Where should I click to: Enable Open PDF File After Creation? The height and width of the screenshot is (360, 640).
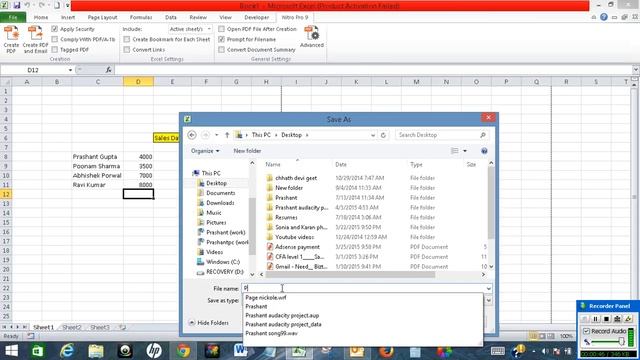(x=221, y=29)
